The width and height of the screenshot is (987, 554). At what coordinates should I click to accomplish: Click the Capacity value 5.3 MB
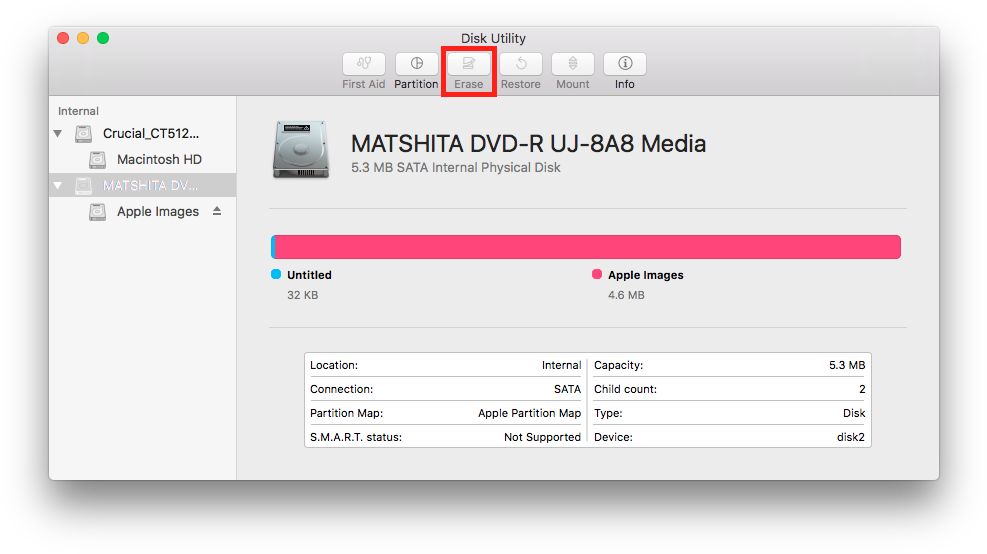click(847, 365)
